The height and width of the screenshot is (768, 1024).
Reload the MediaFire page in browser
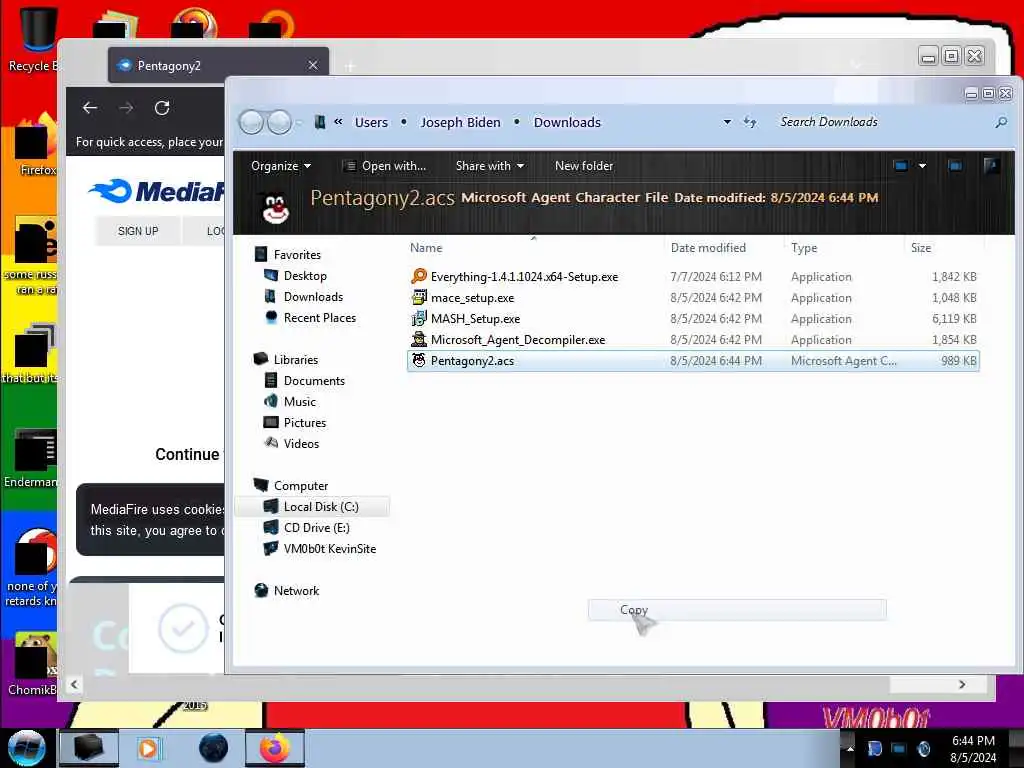pos(162,108)
